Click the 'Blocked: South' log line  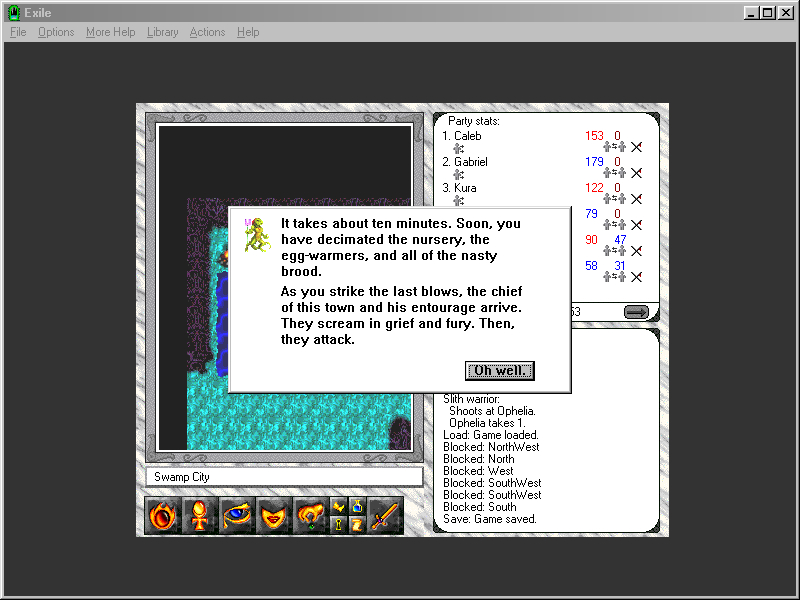[480, 507]
